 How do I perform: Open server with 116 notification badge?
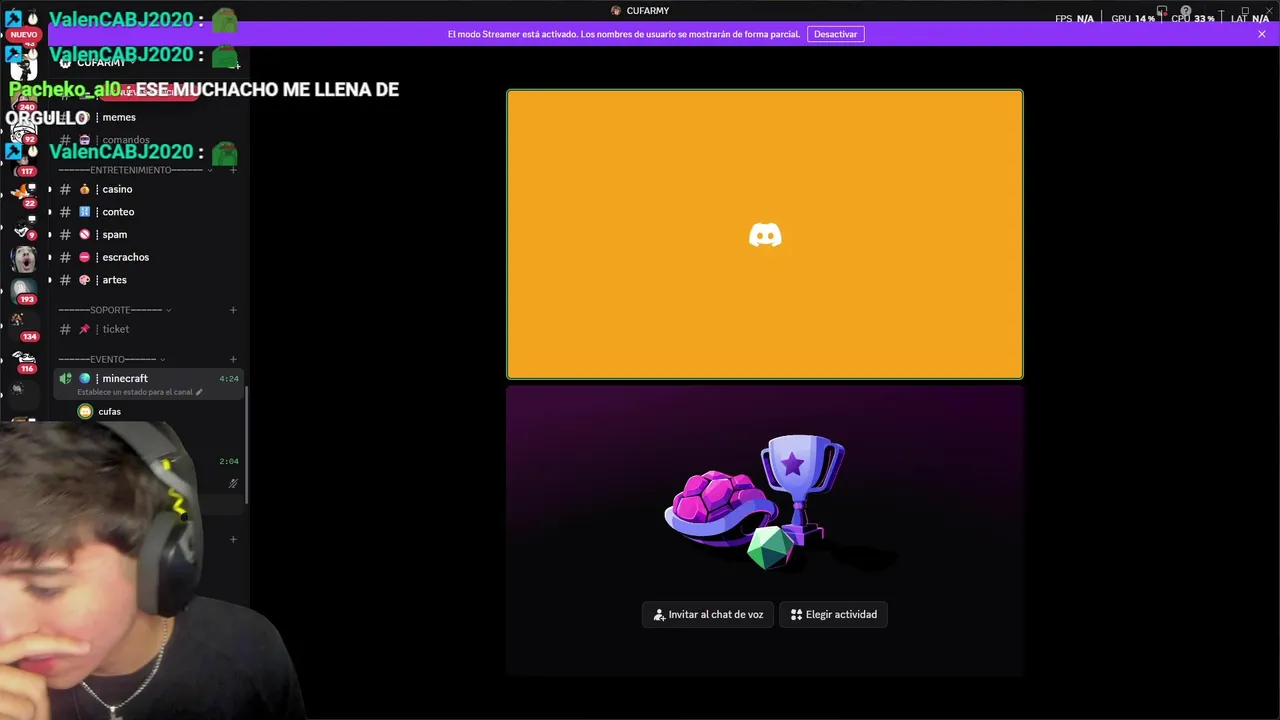click(x=24, y=360)
